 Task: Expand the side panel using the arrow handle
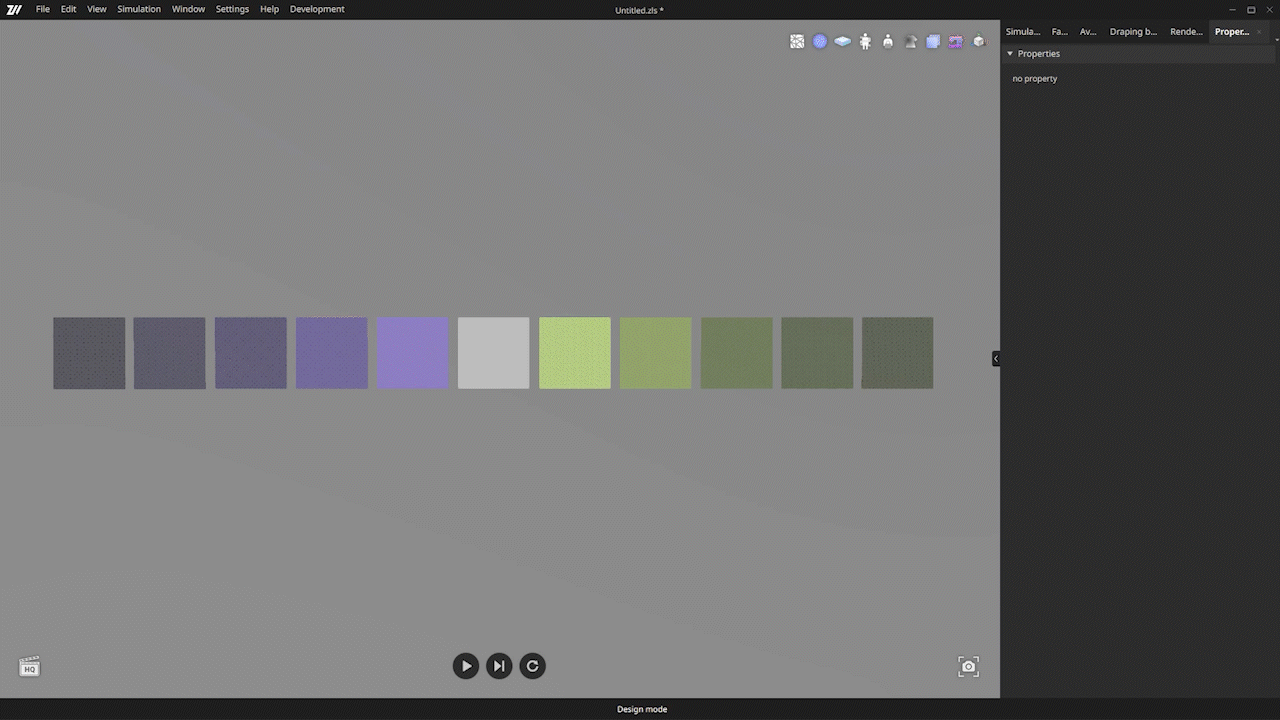coord(995,359)
